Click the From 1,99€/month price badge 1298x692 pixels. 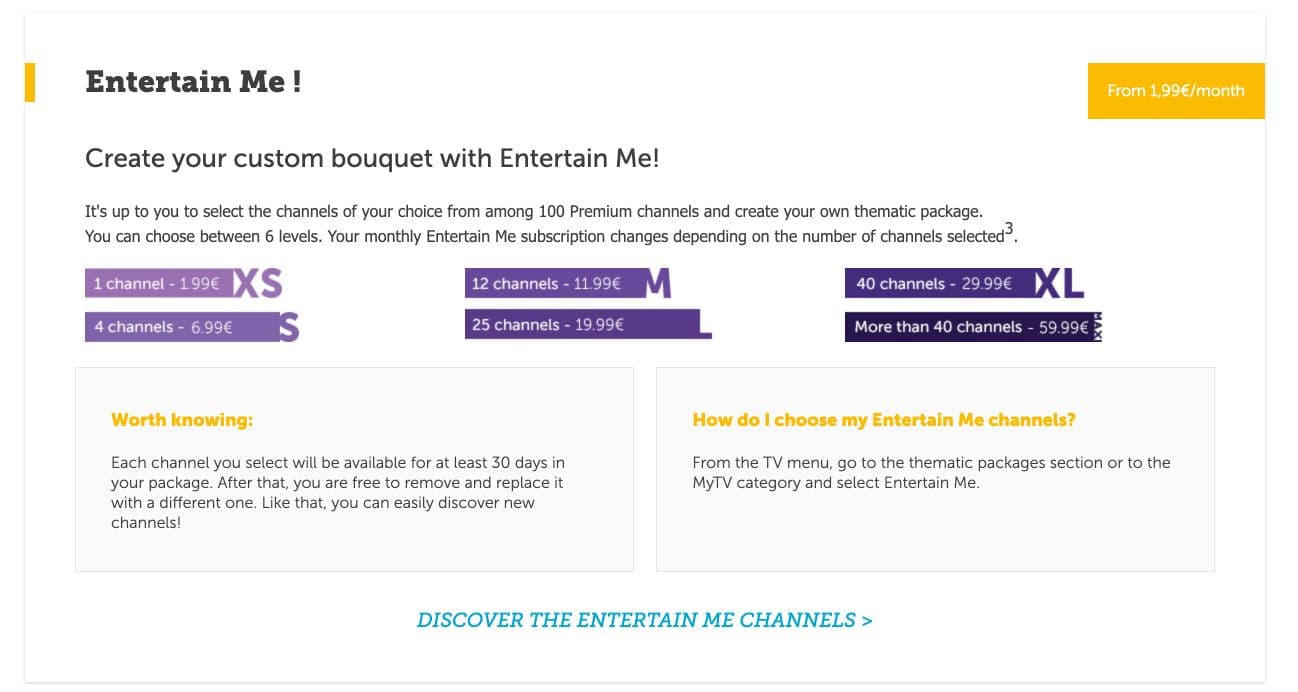point(1175,91)
